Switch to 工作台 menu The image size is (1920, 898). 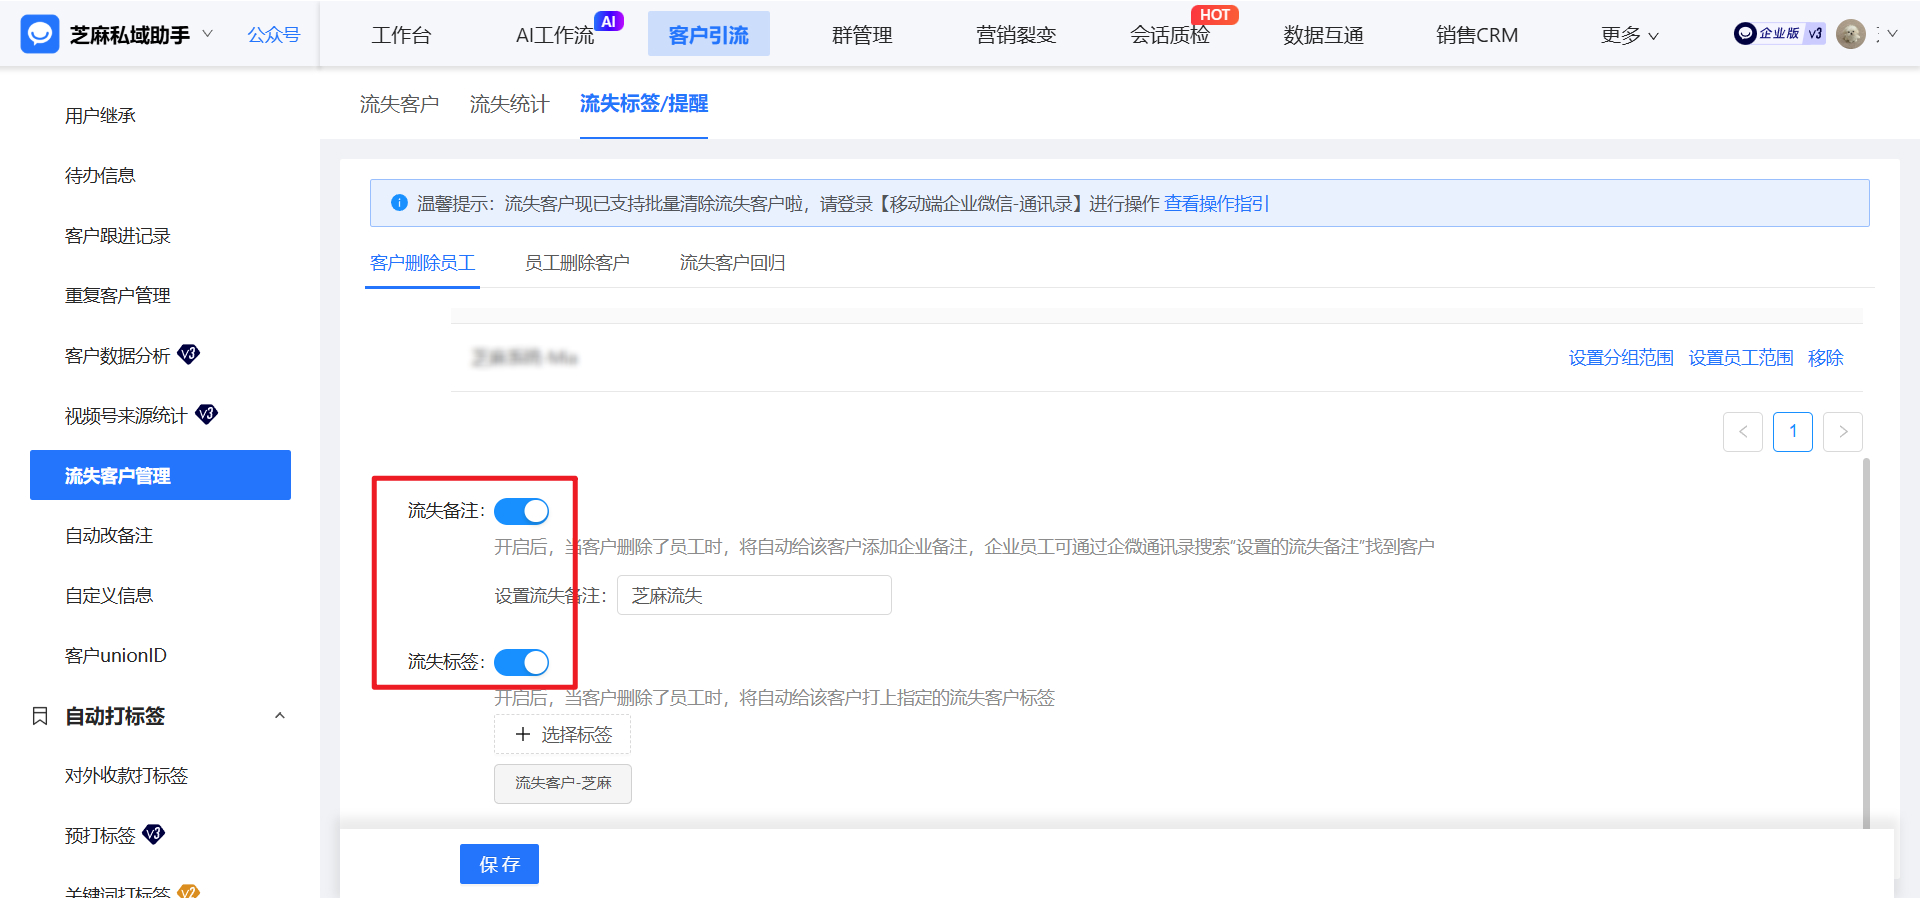(401, 35)
